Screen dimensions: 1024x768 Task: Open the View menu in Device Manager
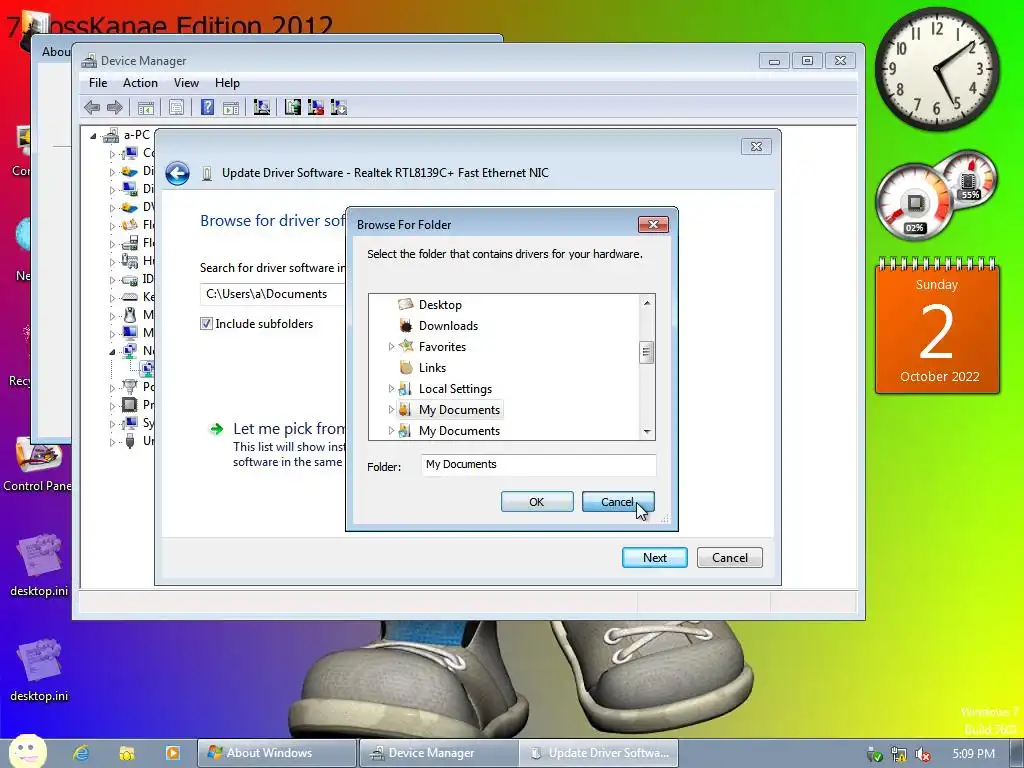186,83
